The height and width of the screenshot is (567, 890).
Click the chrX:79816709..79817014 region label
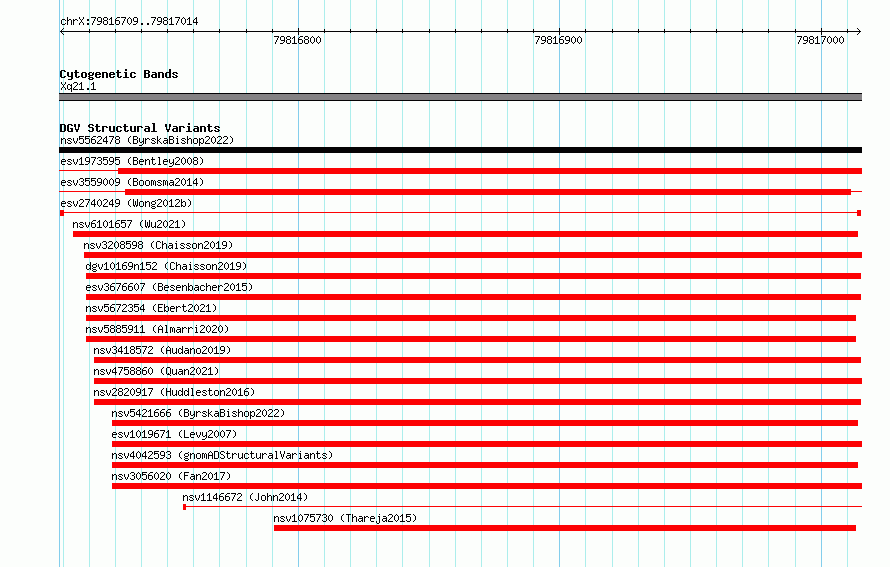[x=129, y=22]
